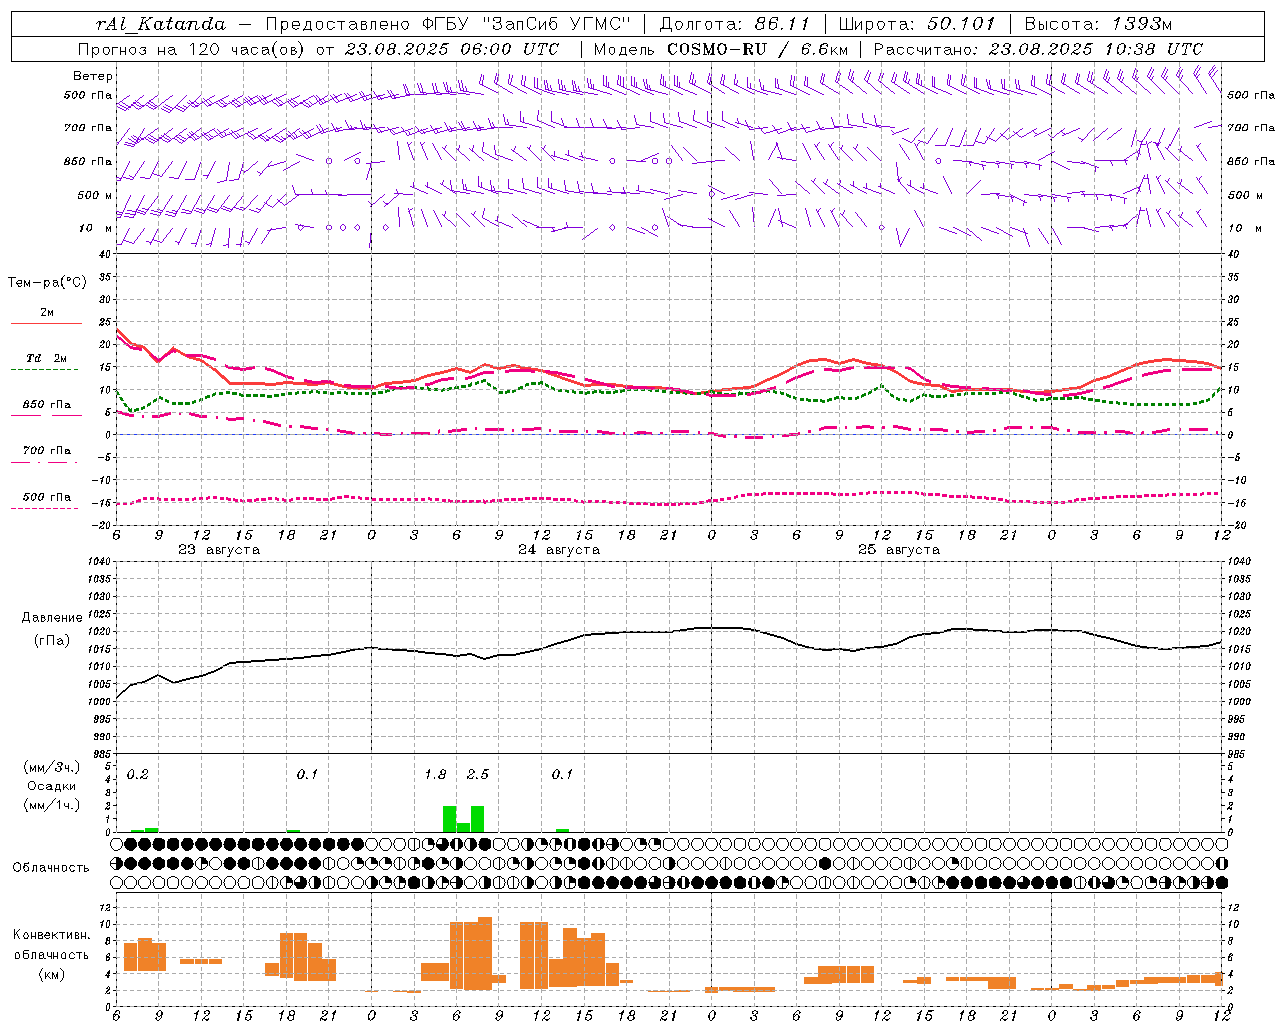Select the longitude value "Долгота: 86.11"
The width and height of the screenshot is (1280, 1024).
click(x=734, y=24)
